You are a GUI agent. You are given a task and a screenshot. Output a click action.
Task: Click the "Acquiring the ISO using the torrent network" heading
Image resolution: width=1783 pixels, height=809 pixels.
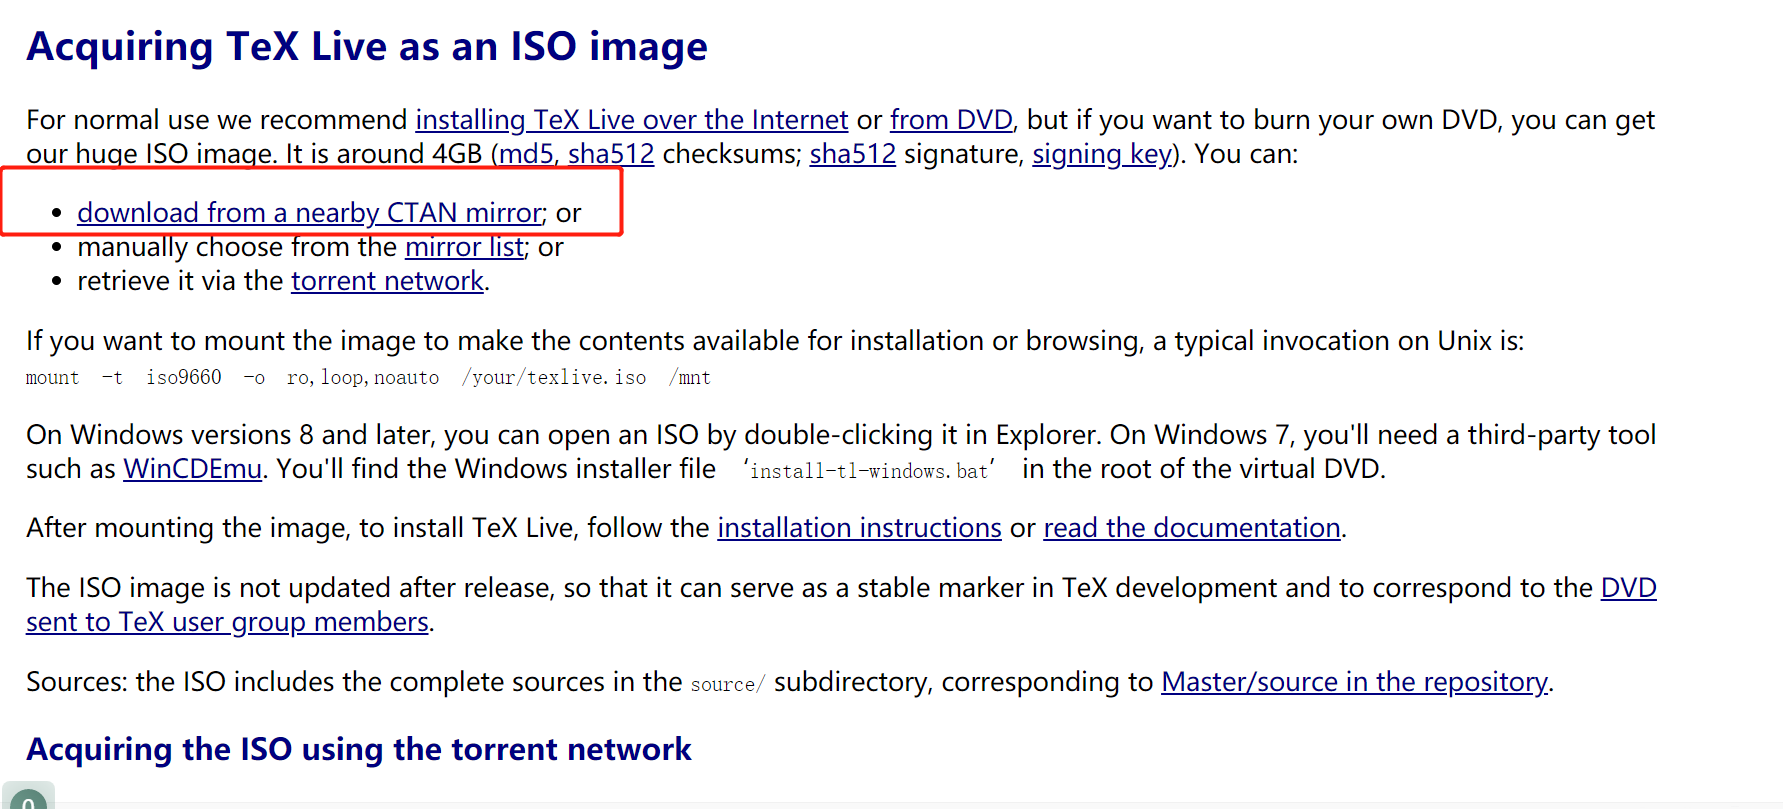(x=359, y=749)
